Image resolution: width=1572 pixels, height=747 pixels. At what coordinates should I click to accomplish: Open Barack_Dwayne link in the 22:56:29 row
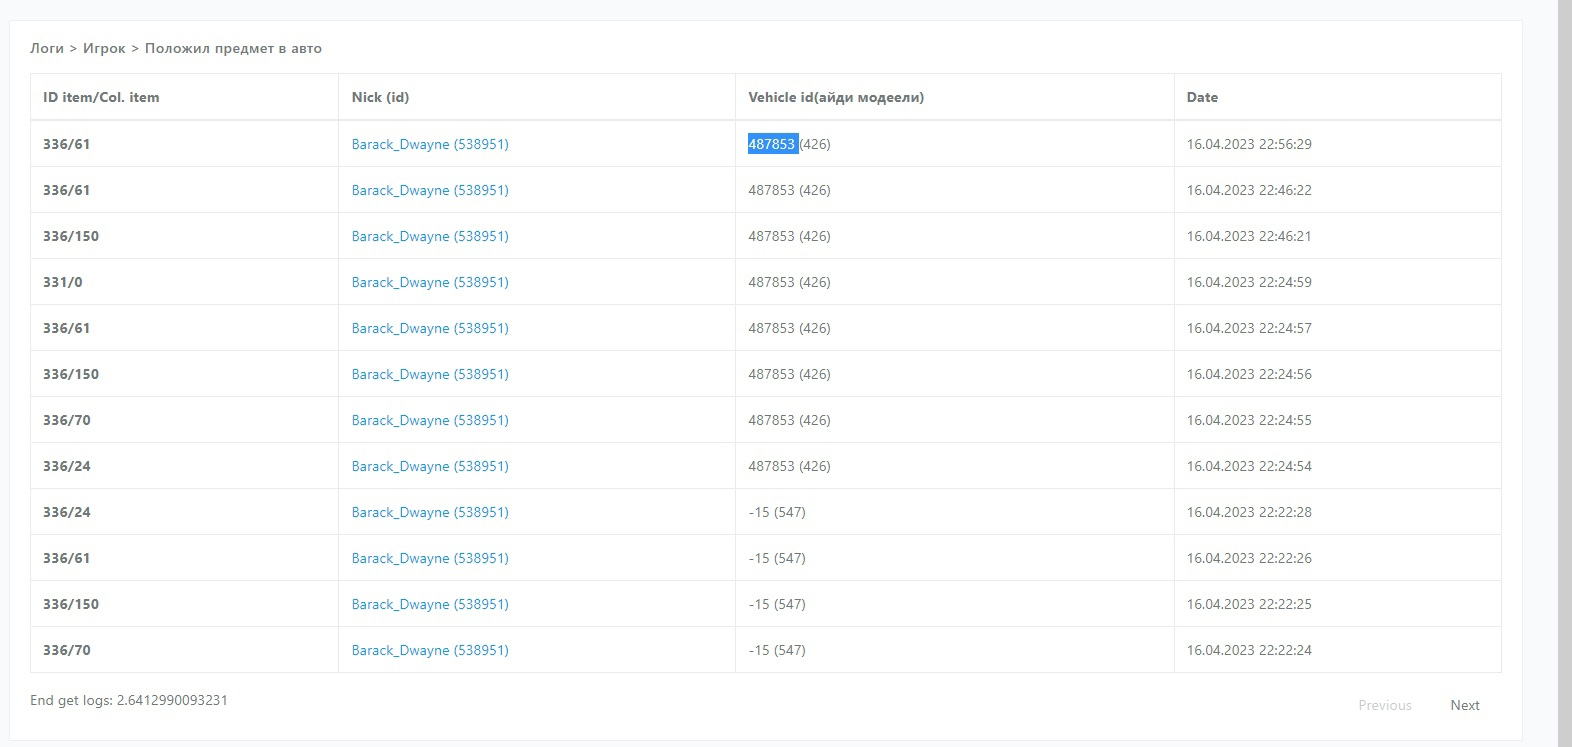430,144
